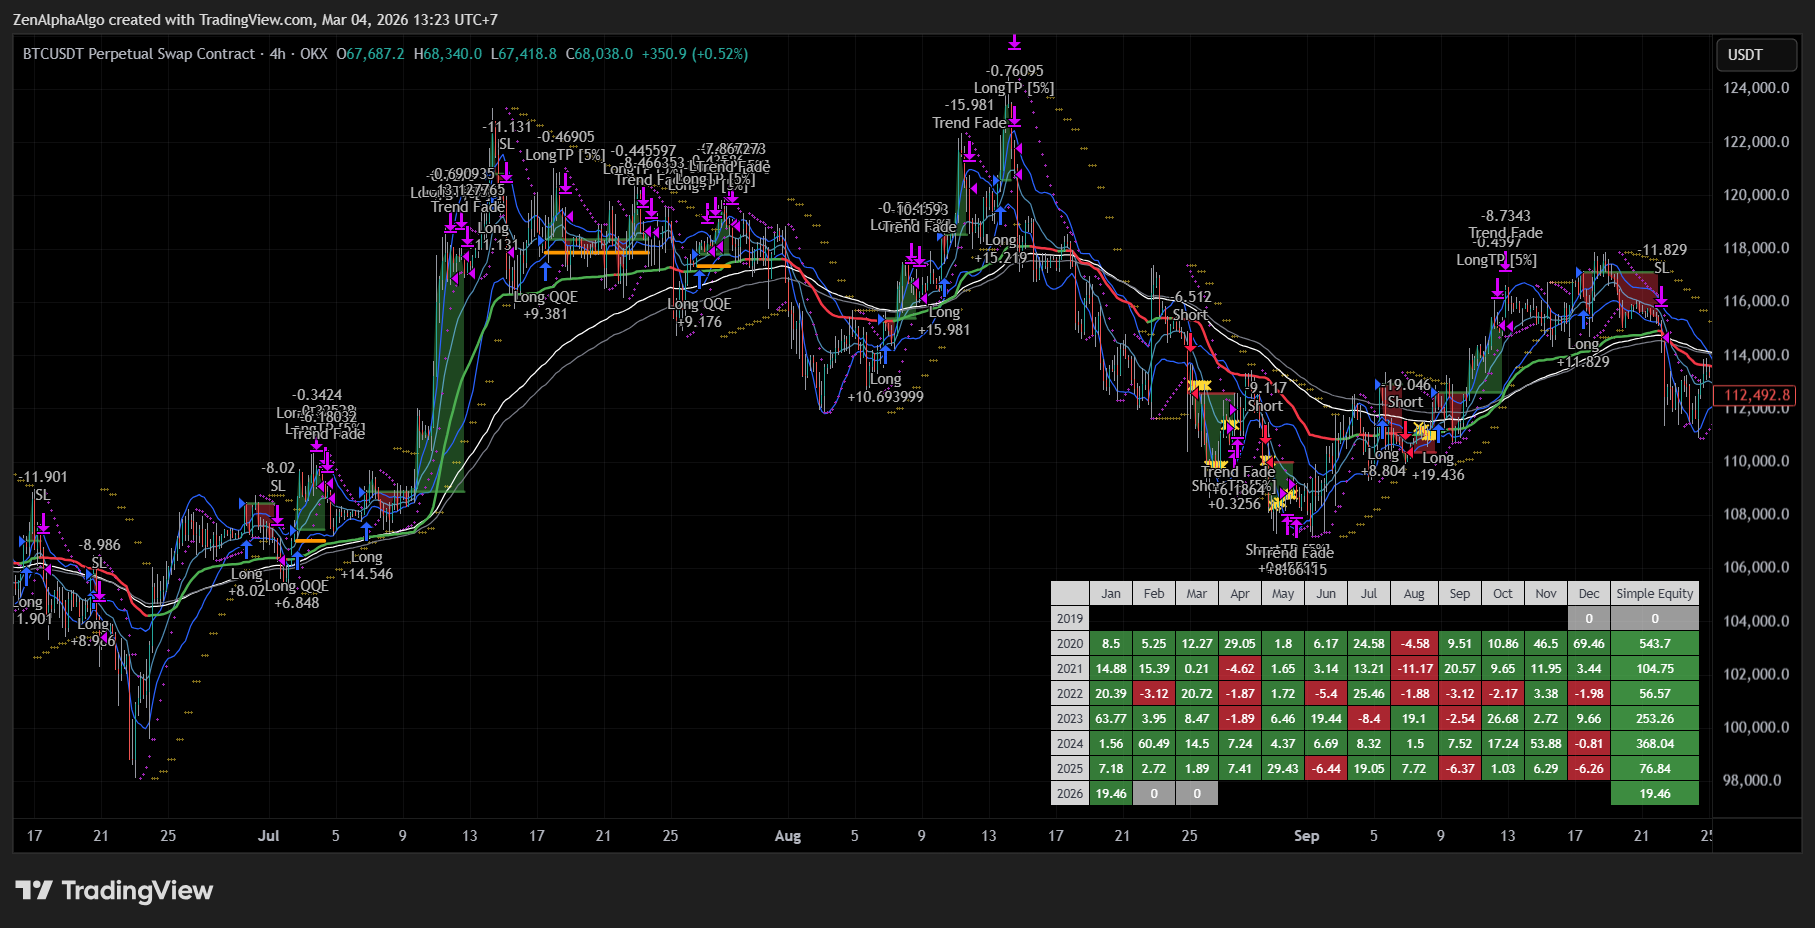Click the Long +15.219 trade label
The height and width of the screenshot is (928, 1815).
coord(1001,249)
